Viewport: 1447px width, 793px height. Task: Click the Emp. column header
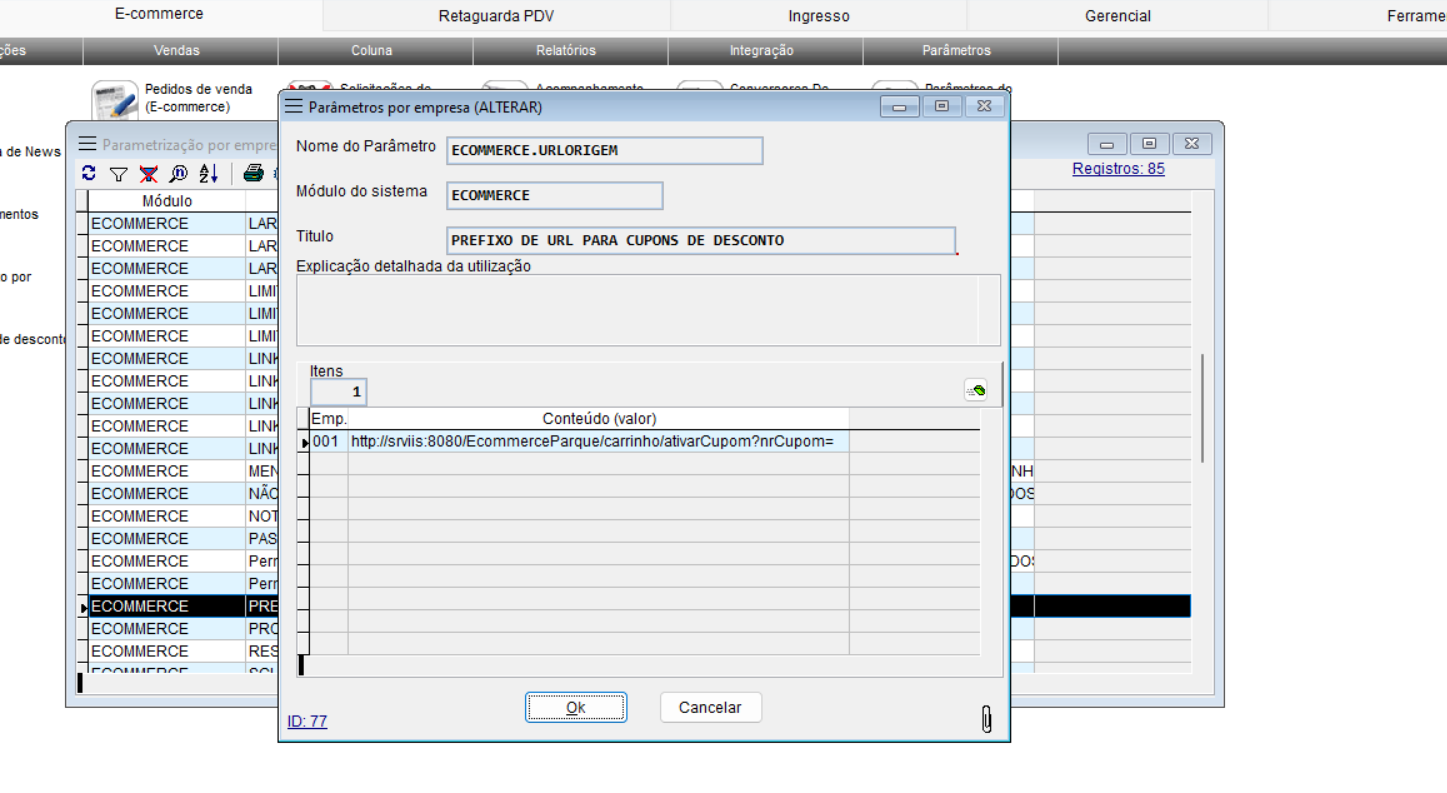pos(328,419)
